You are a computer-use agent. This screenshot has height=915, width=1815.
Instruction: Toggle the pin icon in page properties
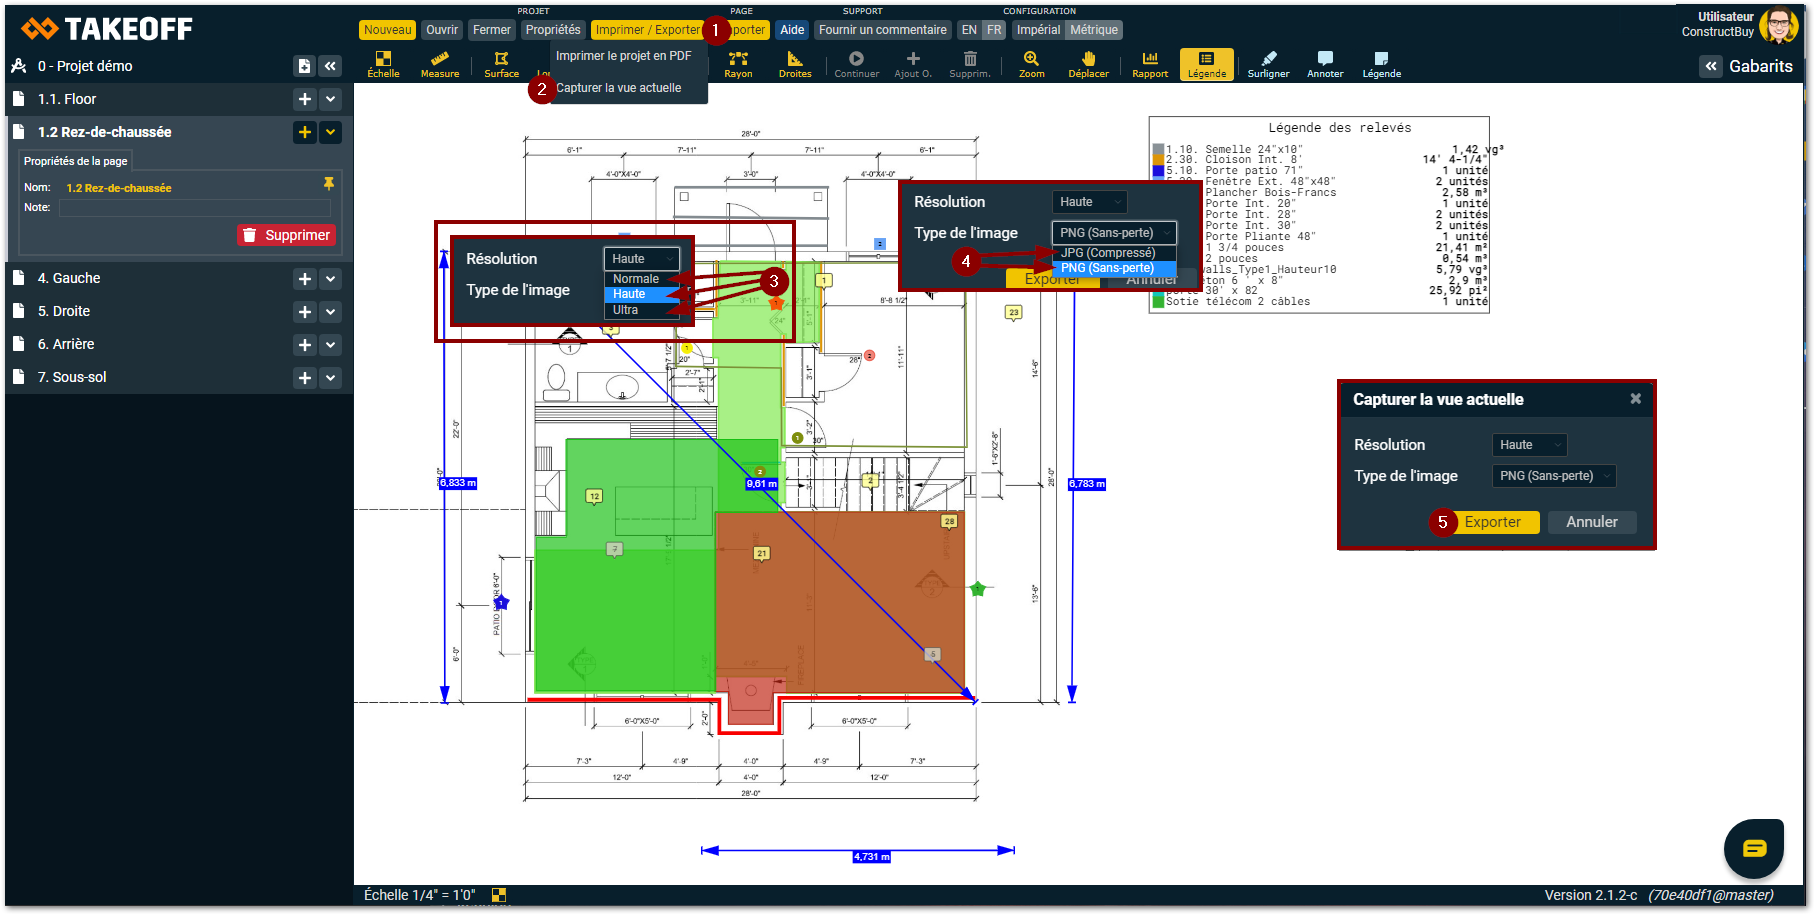(x=328, y=184)
